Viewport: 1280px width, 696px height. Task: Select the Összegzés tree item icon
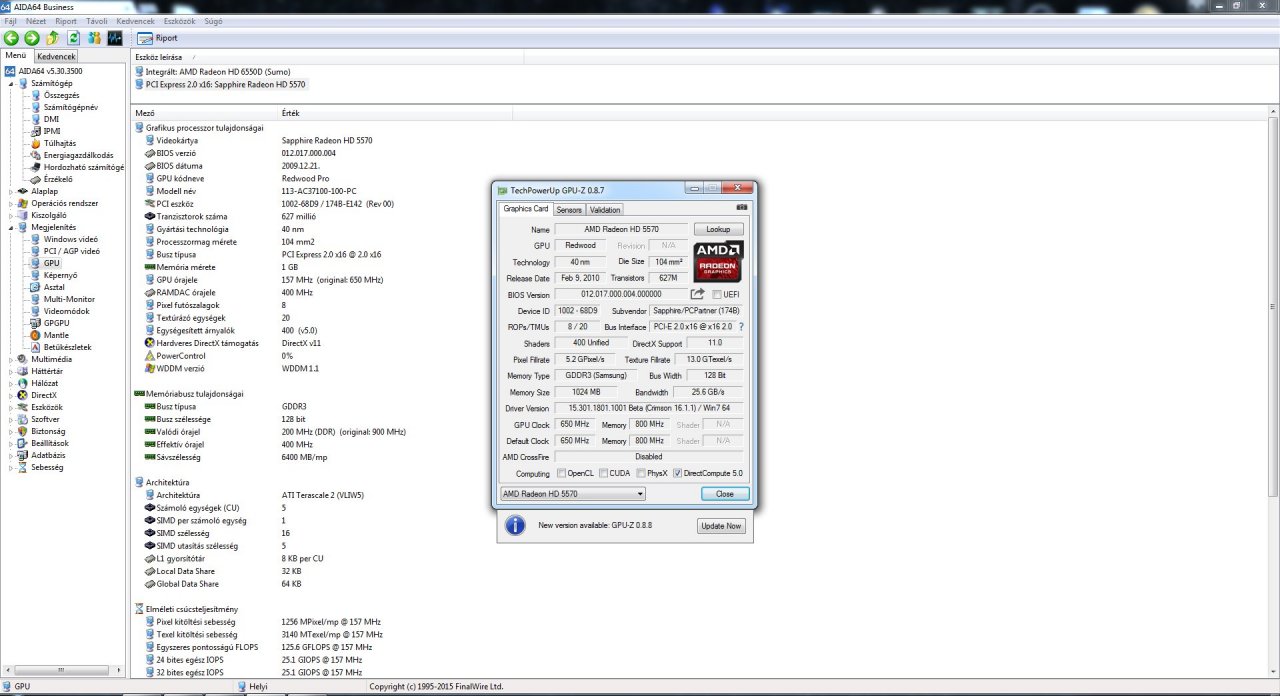[36, 95]
